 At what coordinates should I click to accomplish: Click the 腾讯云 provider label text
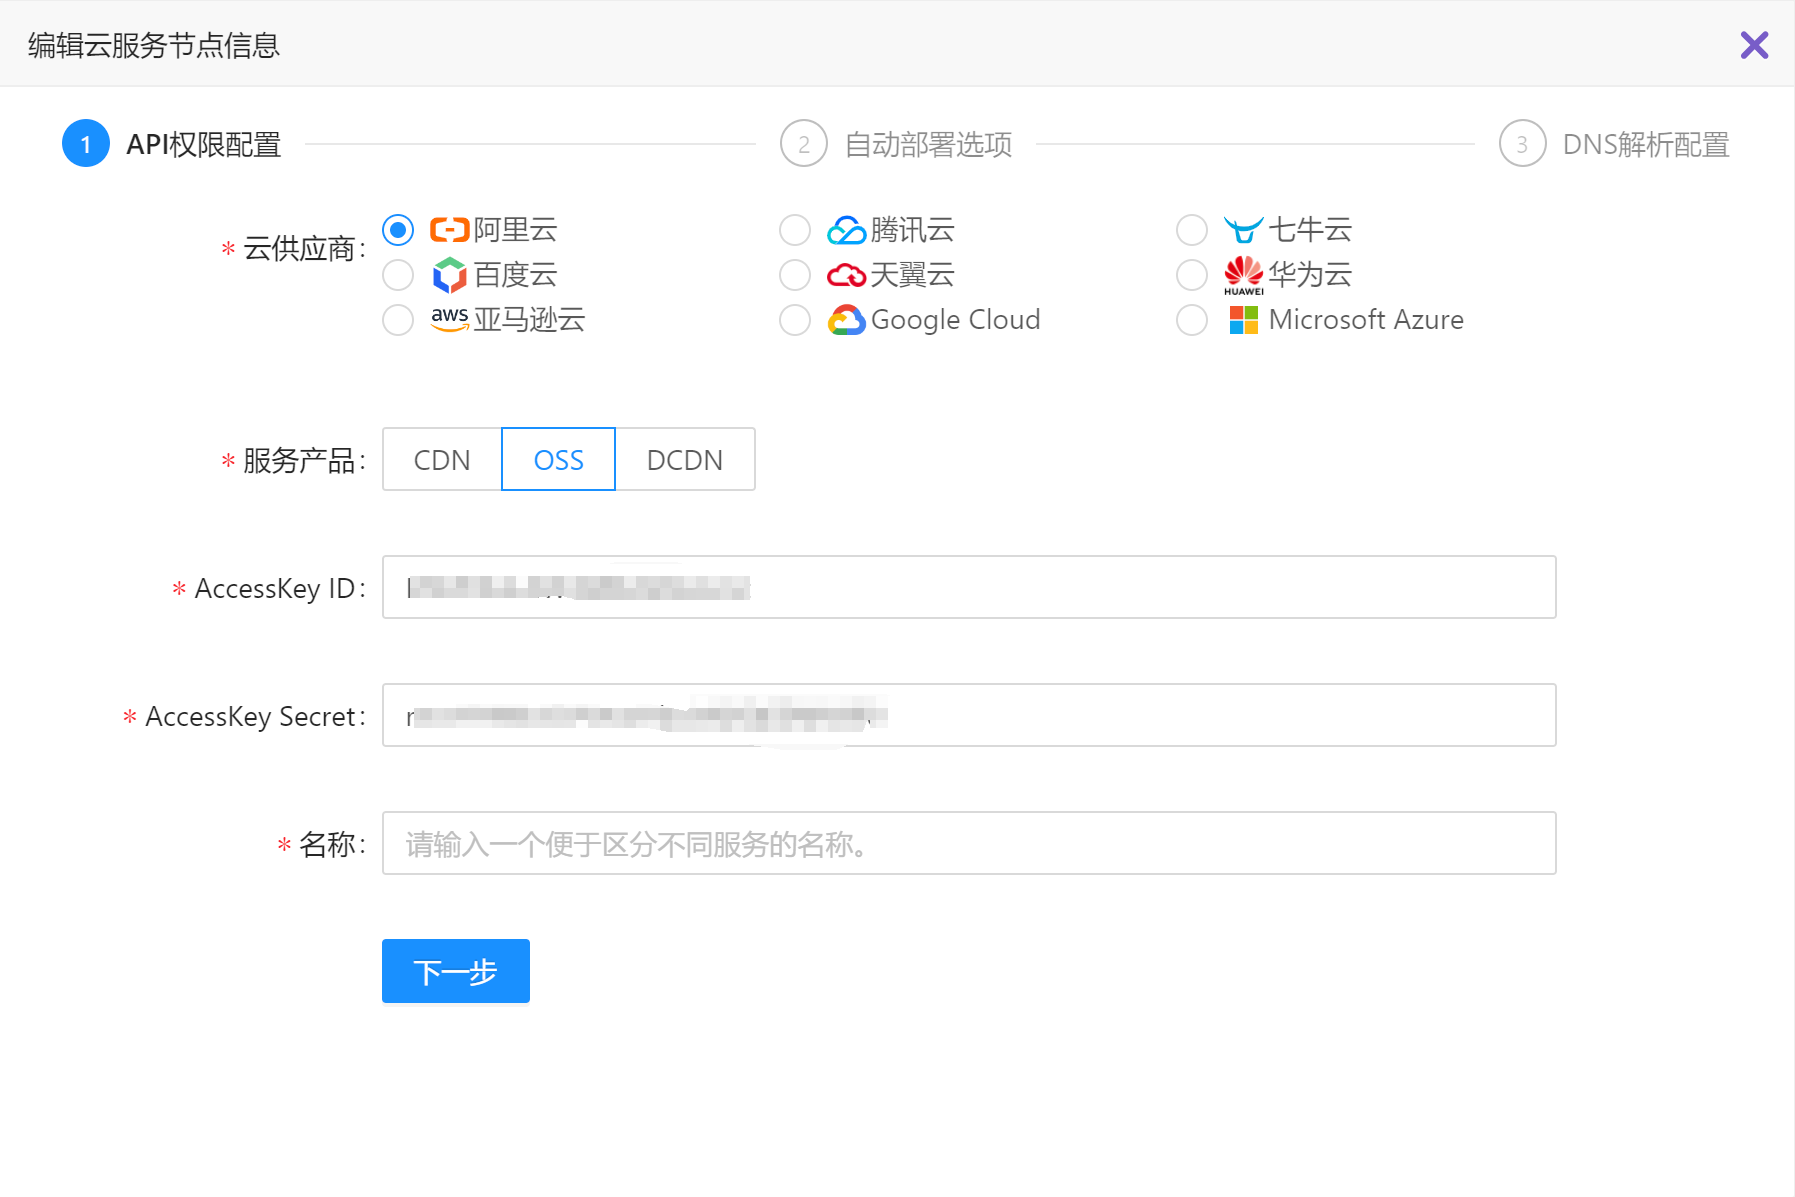912,230
